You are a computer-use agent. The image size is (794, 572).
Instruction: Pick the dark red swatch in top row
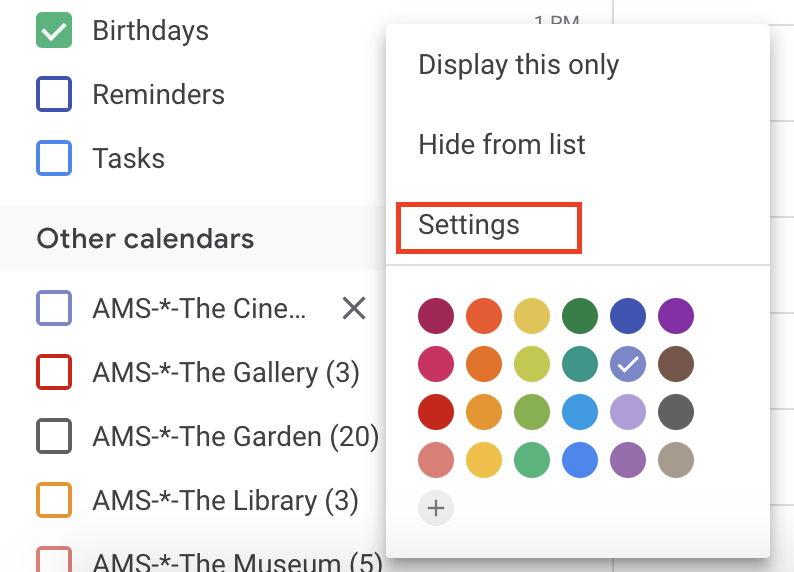click(435, 316)
